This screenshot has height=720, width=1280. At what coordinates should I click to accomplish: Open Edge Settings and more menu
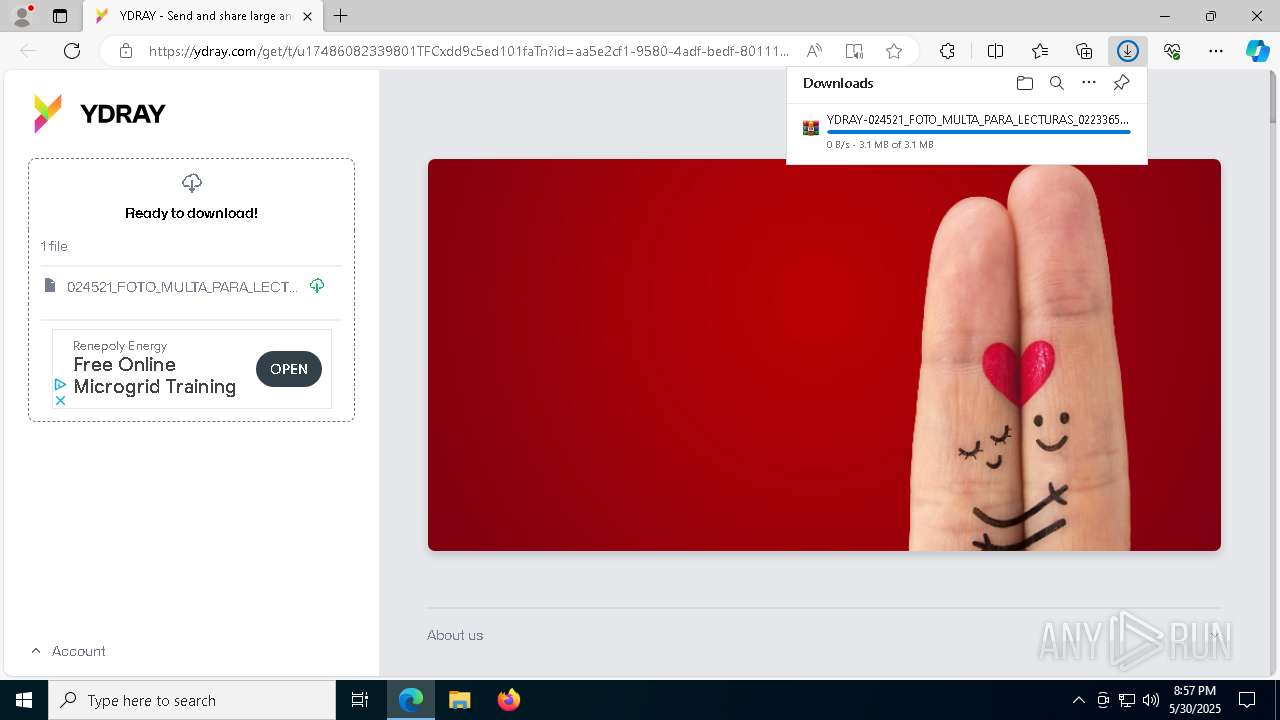[x=1216, y=51]
